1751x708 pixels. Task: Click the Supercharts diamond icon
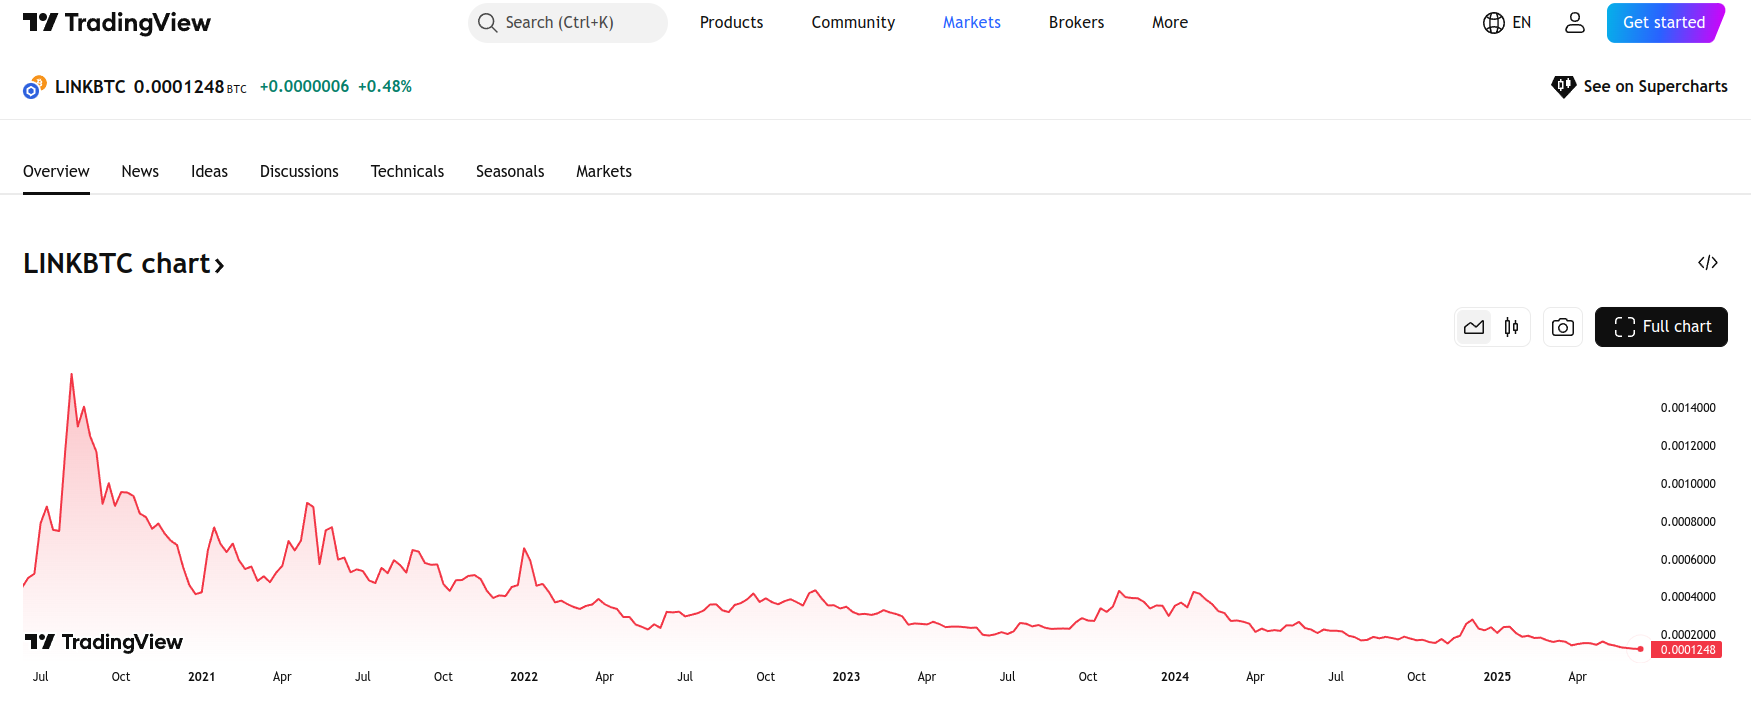point(1563,86)
